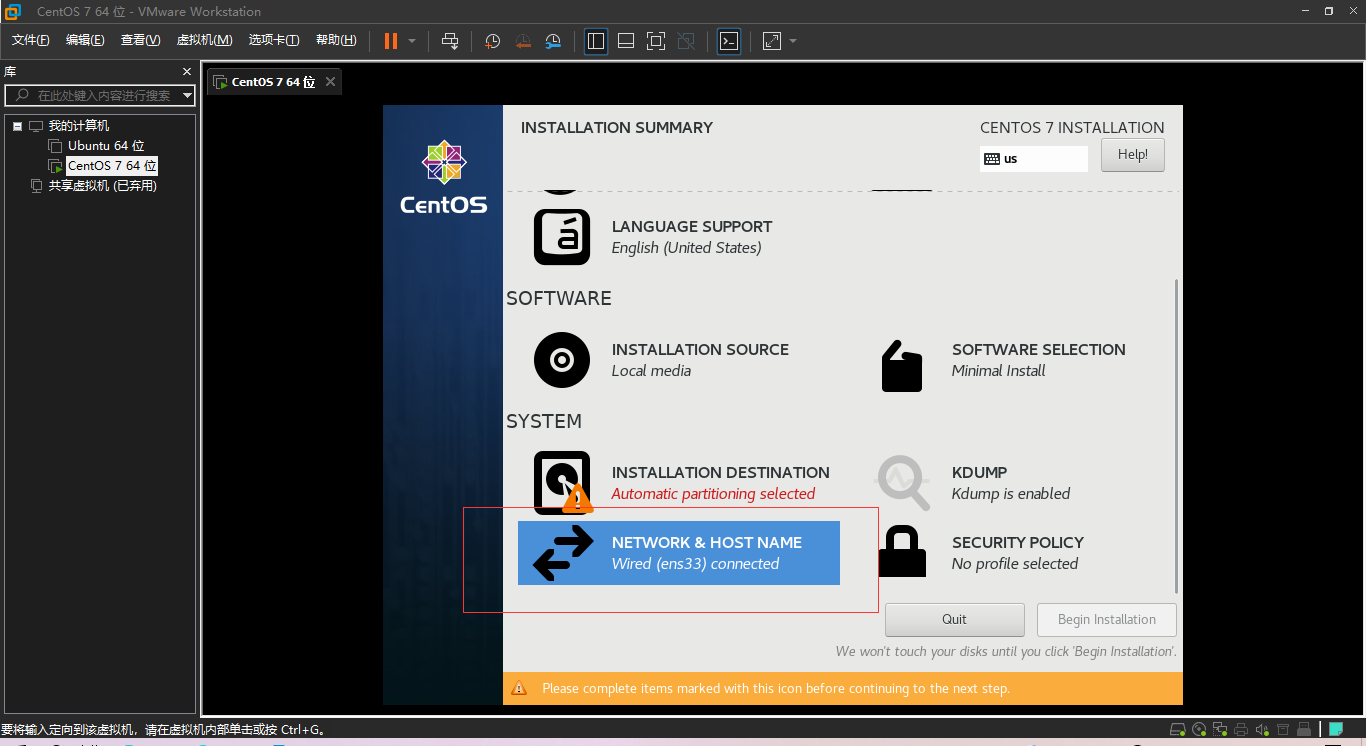This screenshot has height=746, width=1366.
Task: Click the Automatic partitioning selected text
Action: point(713,494)
